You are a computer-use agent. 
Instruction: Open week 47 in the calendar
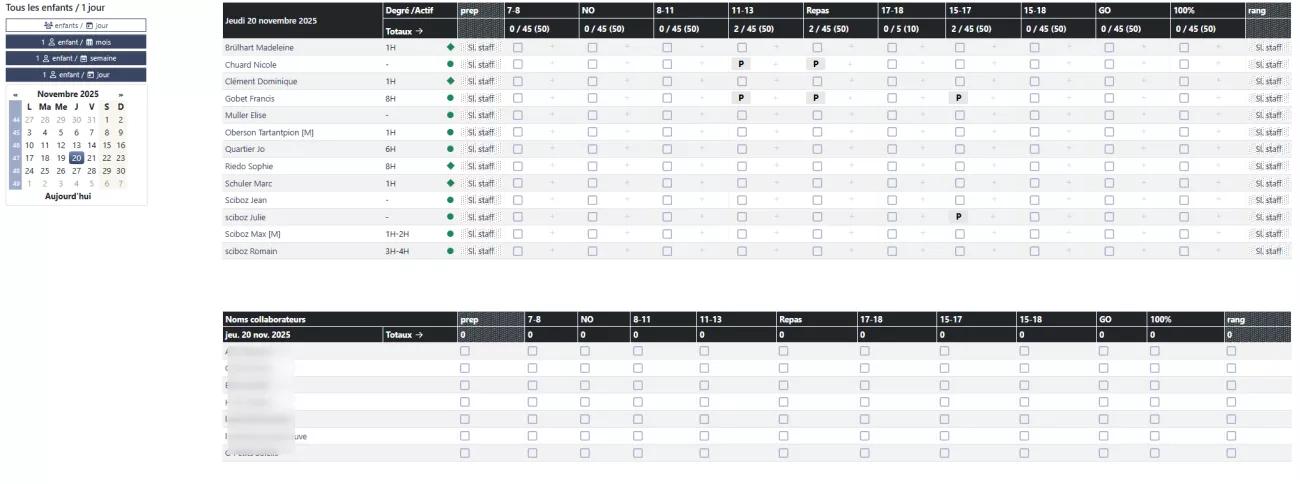point(15,158)
